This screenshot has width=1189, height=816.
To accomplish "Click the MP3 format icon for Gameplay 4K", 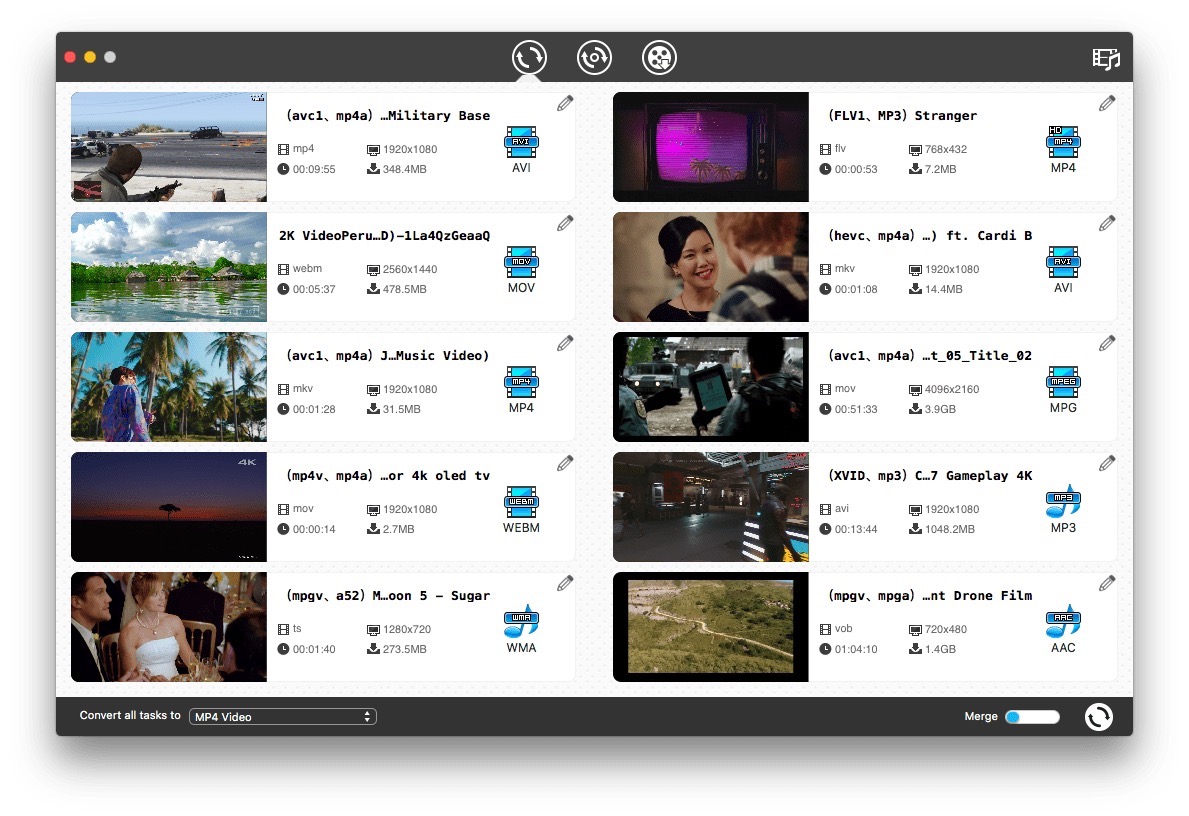I will tap(1063, 503).
